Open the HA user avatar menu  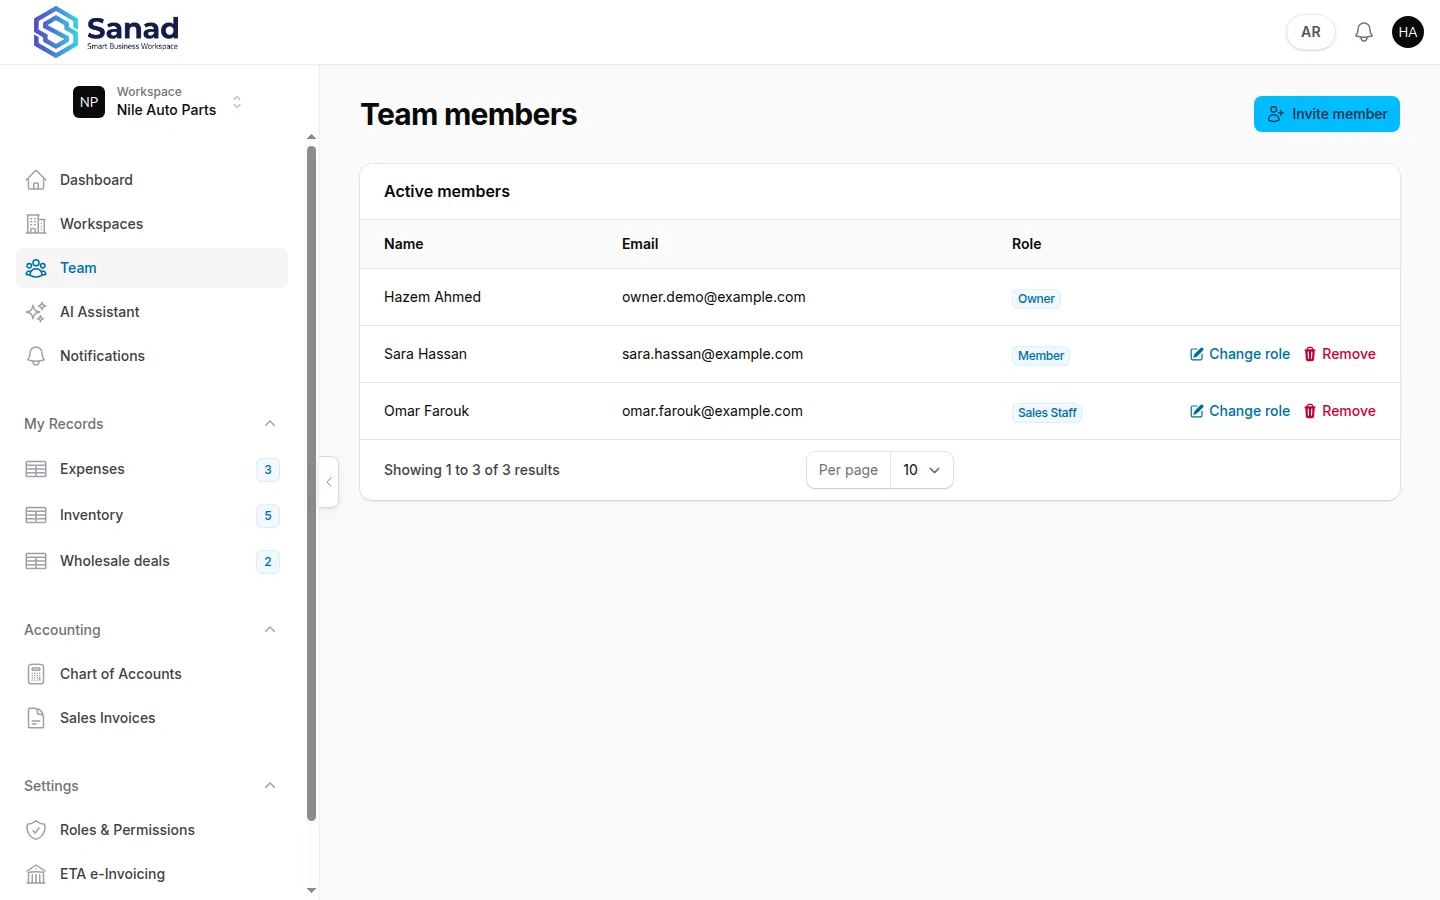(x=1408, y=32)
